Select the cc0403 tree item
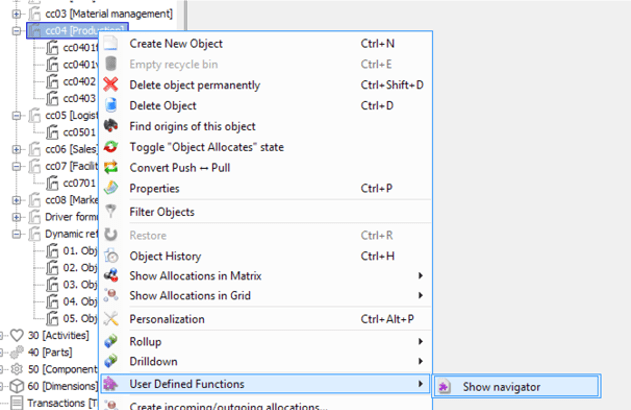 click(80, 98)
